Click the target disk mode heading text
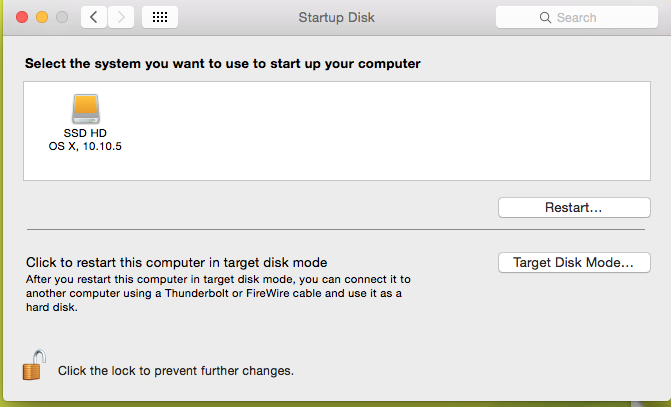The width and height of the screenshot is (671, 407). tap(177, 262)
